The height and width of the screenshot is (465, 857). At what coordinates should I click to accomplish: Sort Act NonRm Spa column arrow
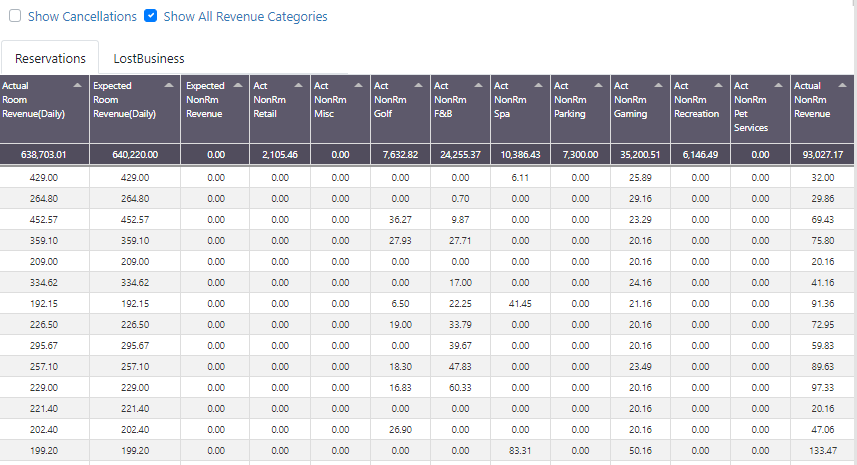pos(538,85)
